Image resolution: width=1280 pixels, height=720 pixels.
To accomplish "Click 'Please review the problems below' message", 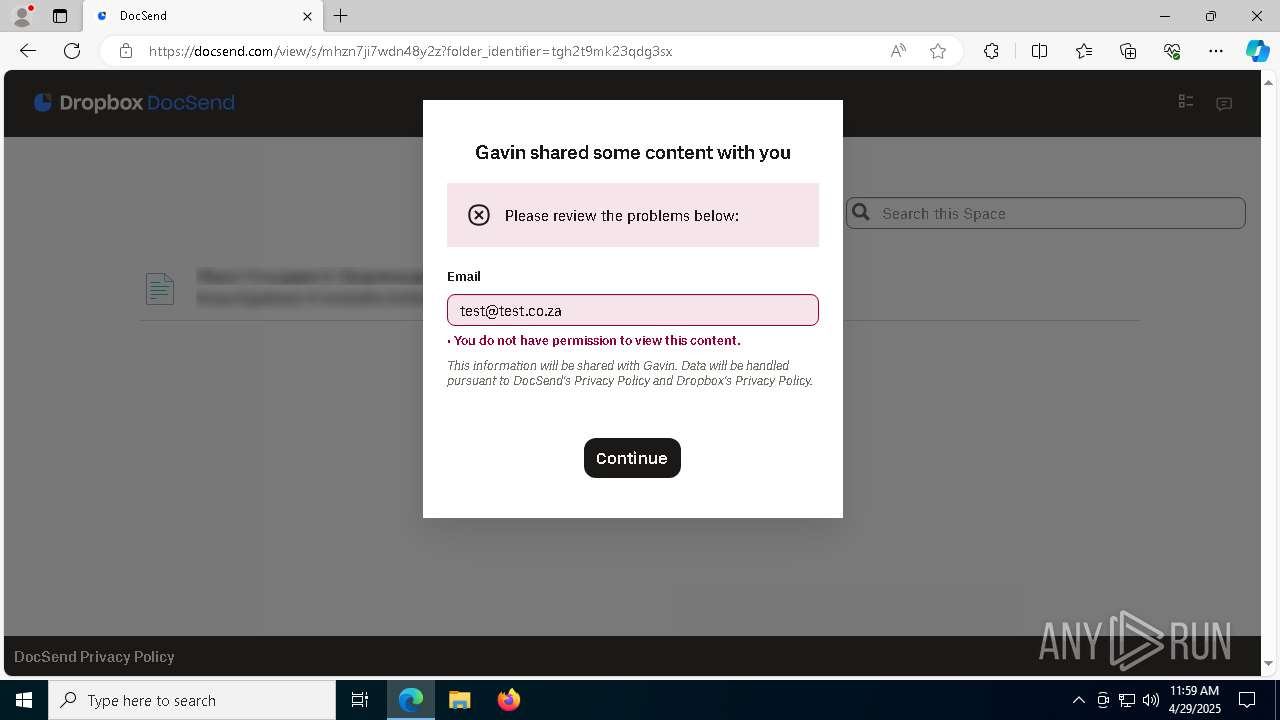I will [622, 215].
